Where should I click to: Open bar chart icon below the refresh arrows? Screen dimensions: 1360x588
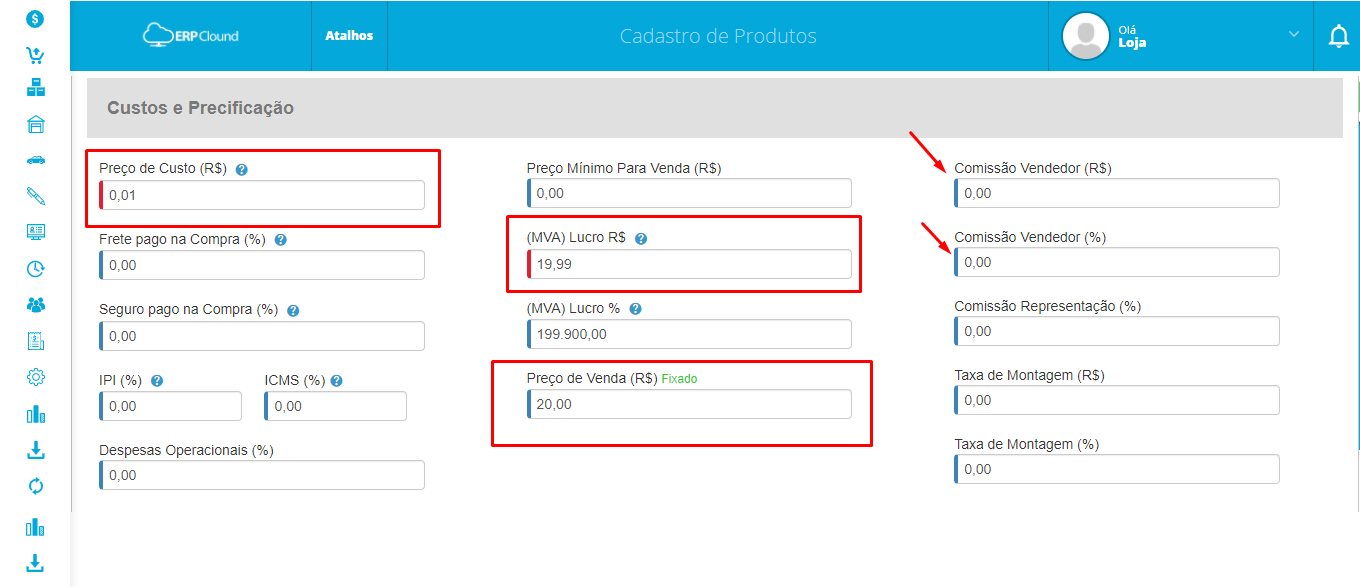pyautogui.click(x=35, y=526)
